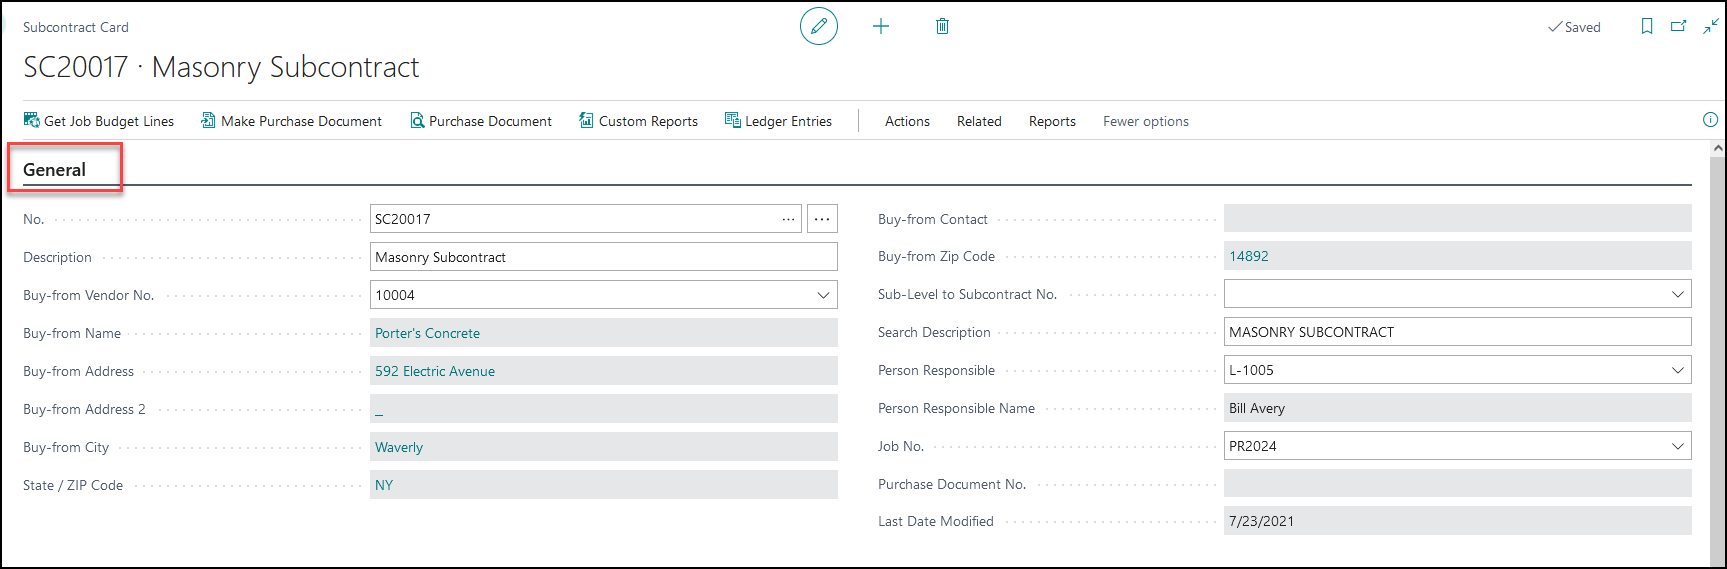Click the plus icon to create new record
Viewport: 1727px width, 569px height.
(881, 26)
